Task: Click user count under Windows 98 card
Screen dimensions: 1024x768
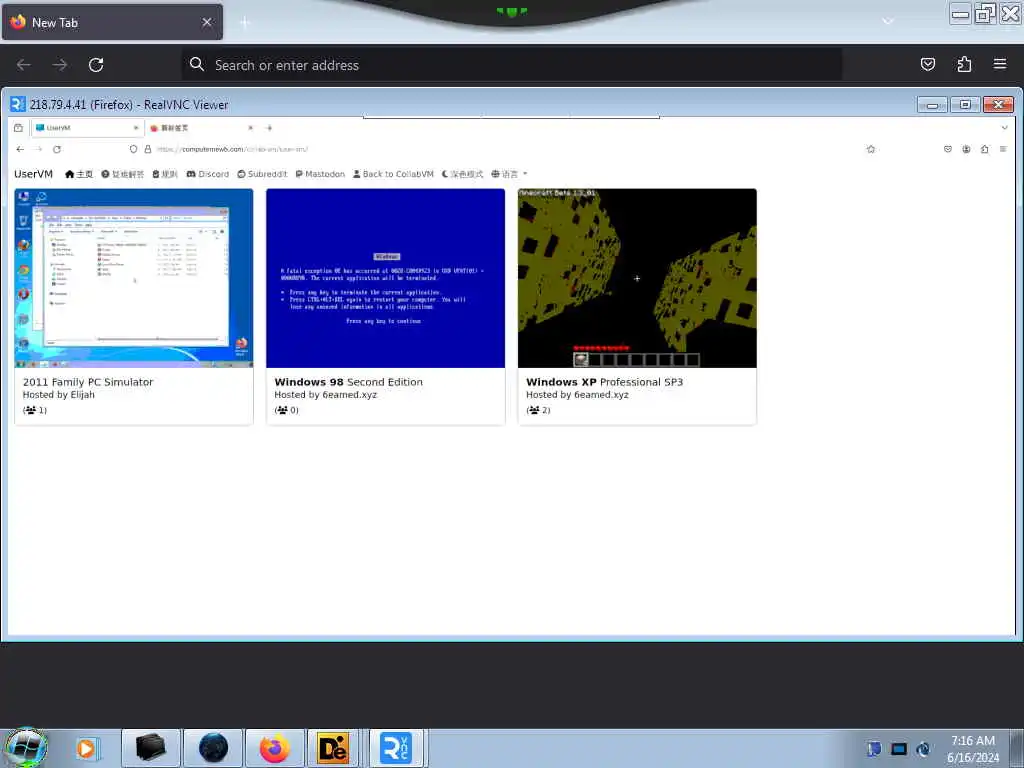Action: coord(287,410)
